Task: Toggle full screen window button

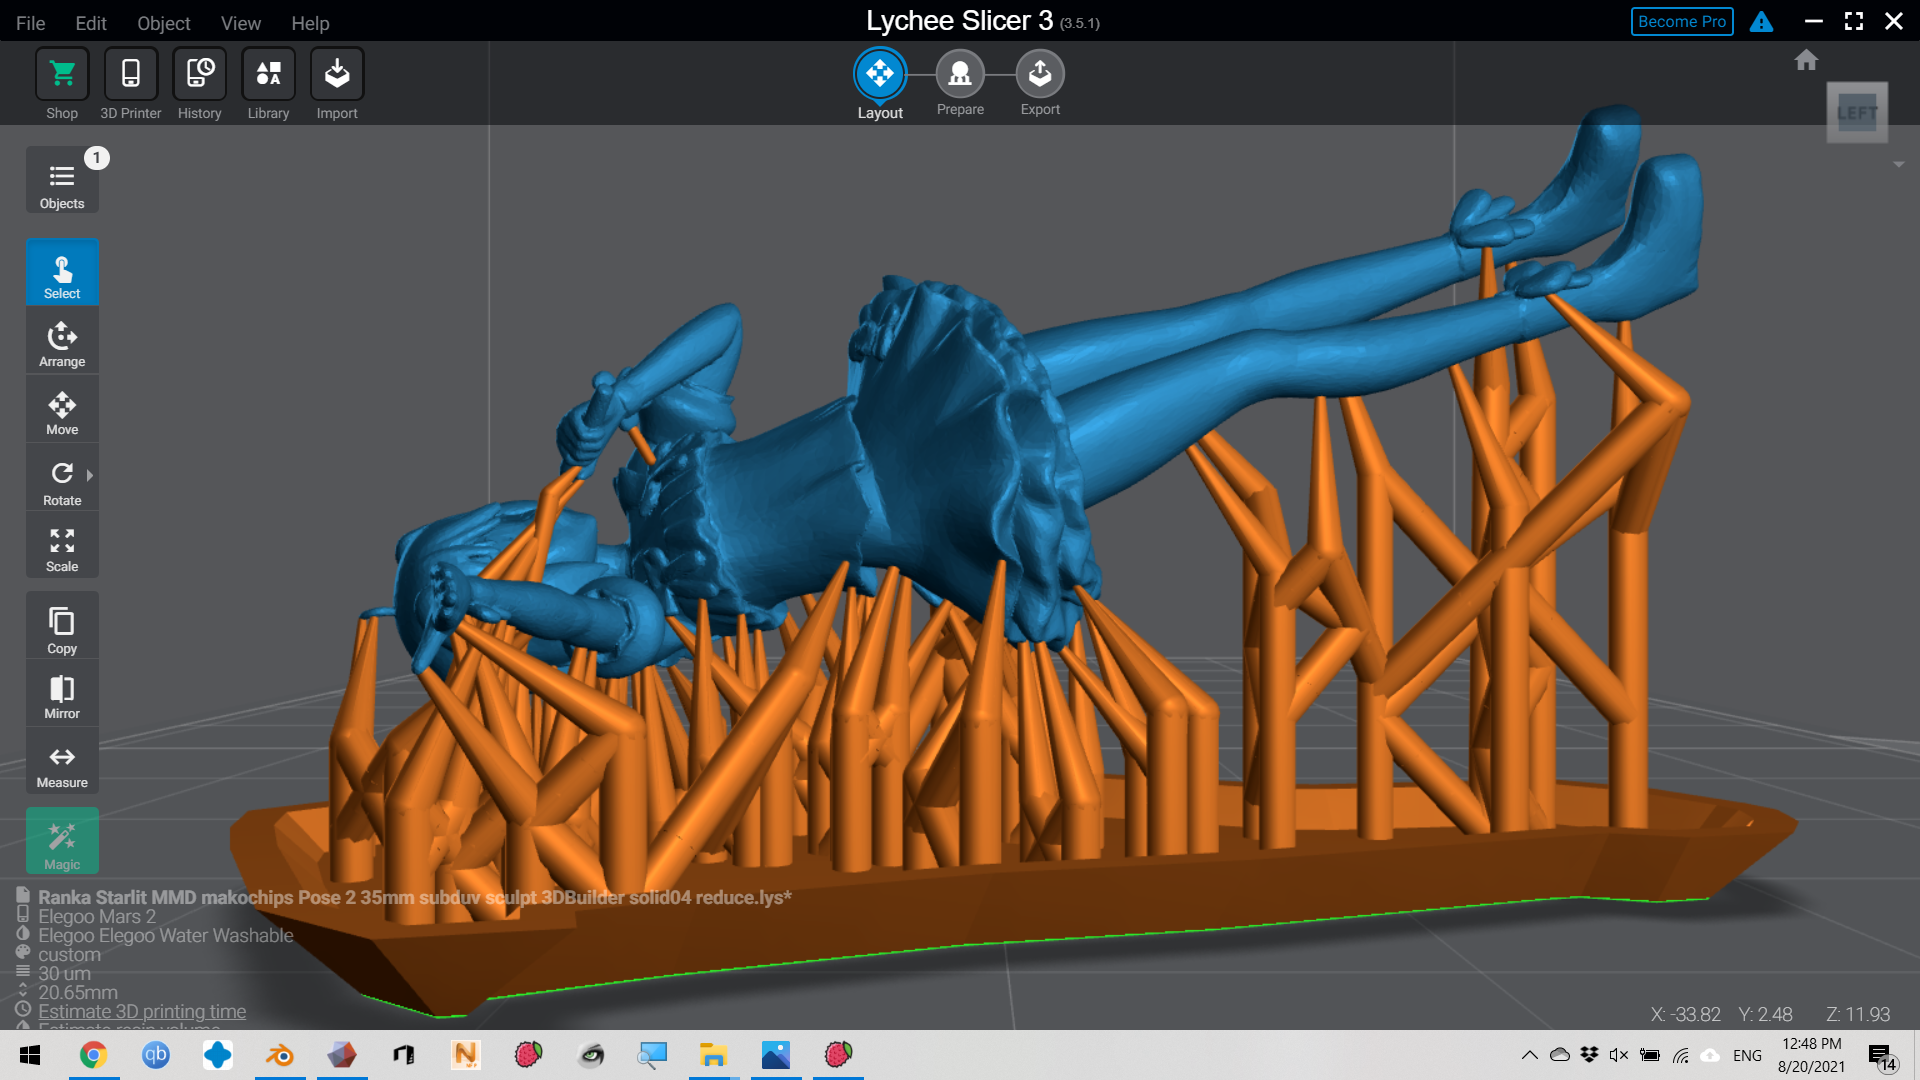Action: (1854, 21)
